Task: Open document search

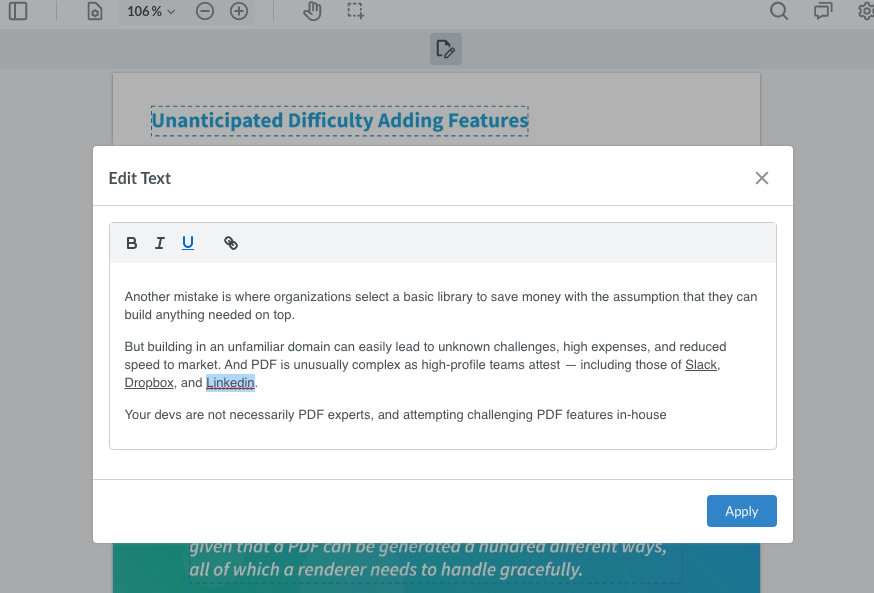Action: (778, 11)
